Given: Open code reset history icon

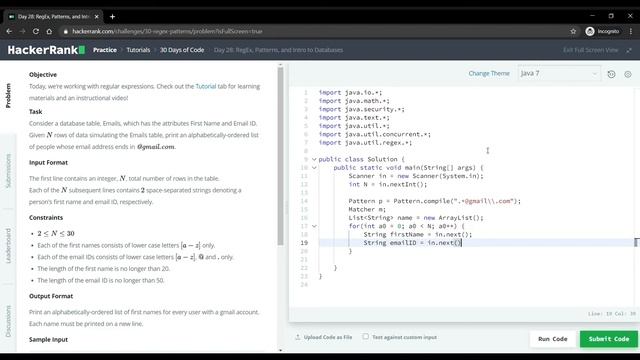Looking at the screenshot, I should pos(611,74).
